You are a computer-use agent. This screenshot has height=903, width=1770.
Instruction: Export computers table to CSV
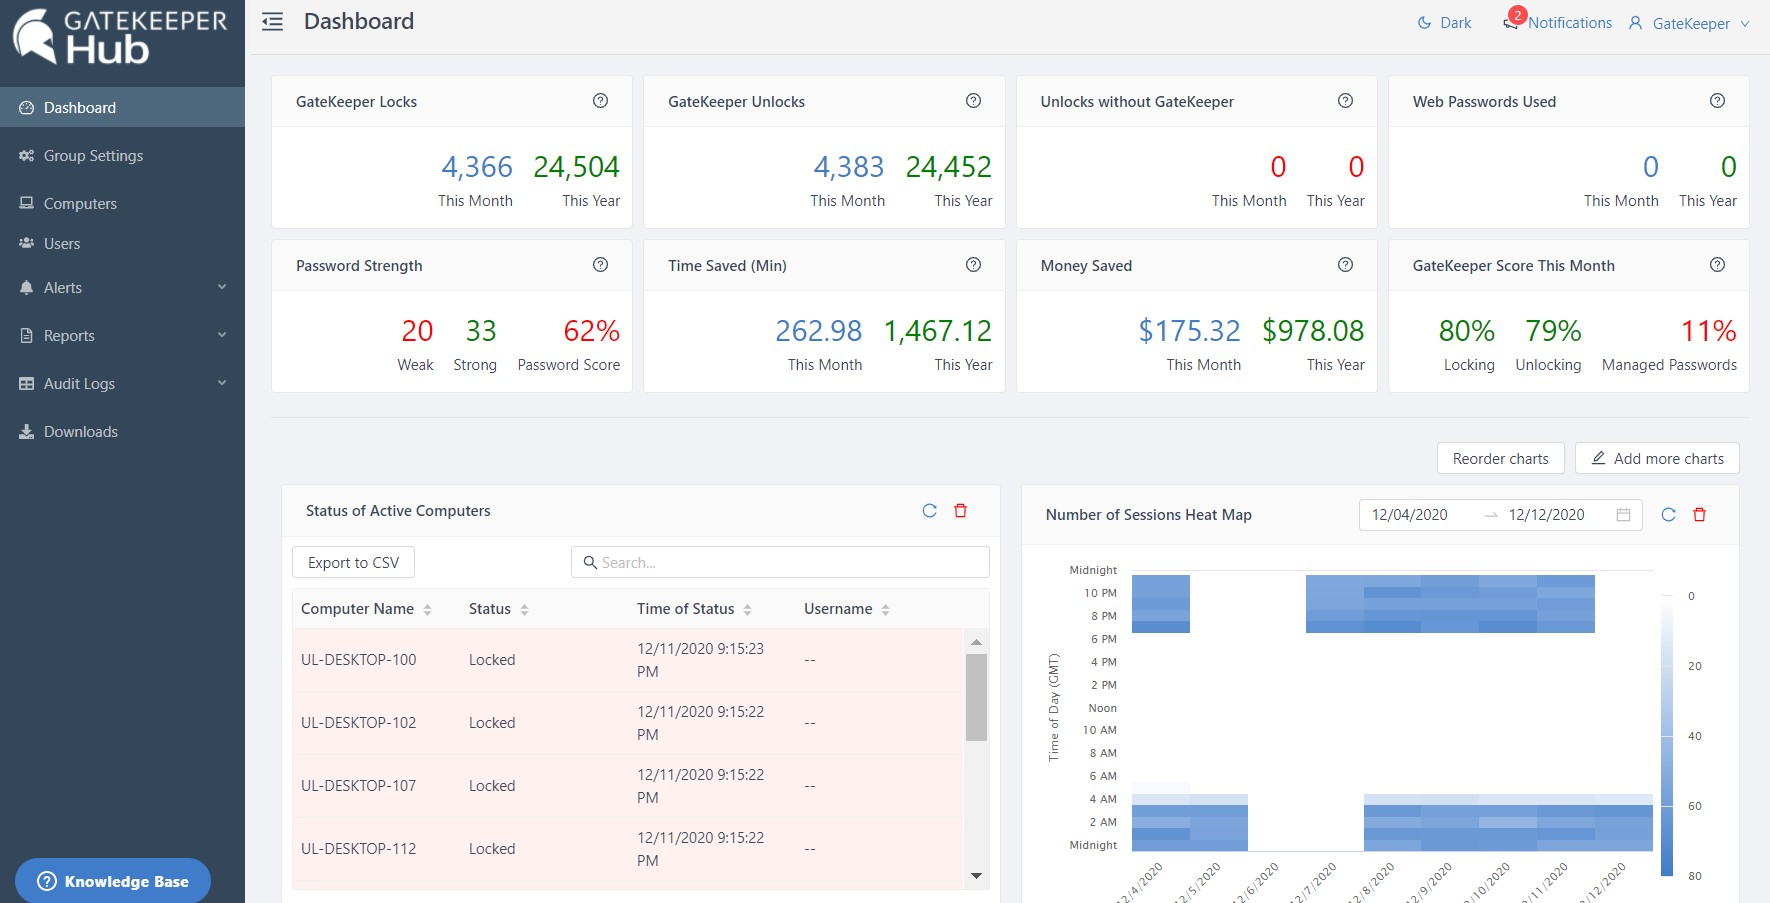(x=353, y=562)
